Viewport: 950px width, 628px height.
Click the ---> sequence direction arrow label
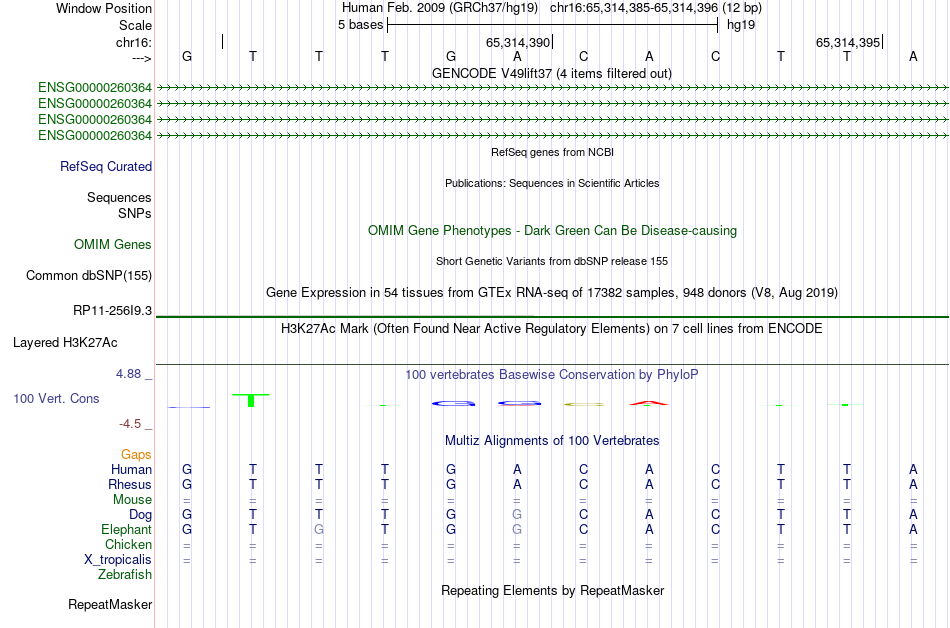[x=141, y=58]
